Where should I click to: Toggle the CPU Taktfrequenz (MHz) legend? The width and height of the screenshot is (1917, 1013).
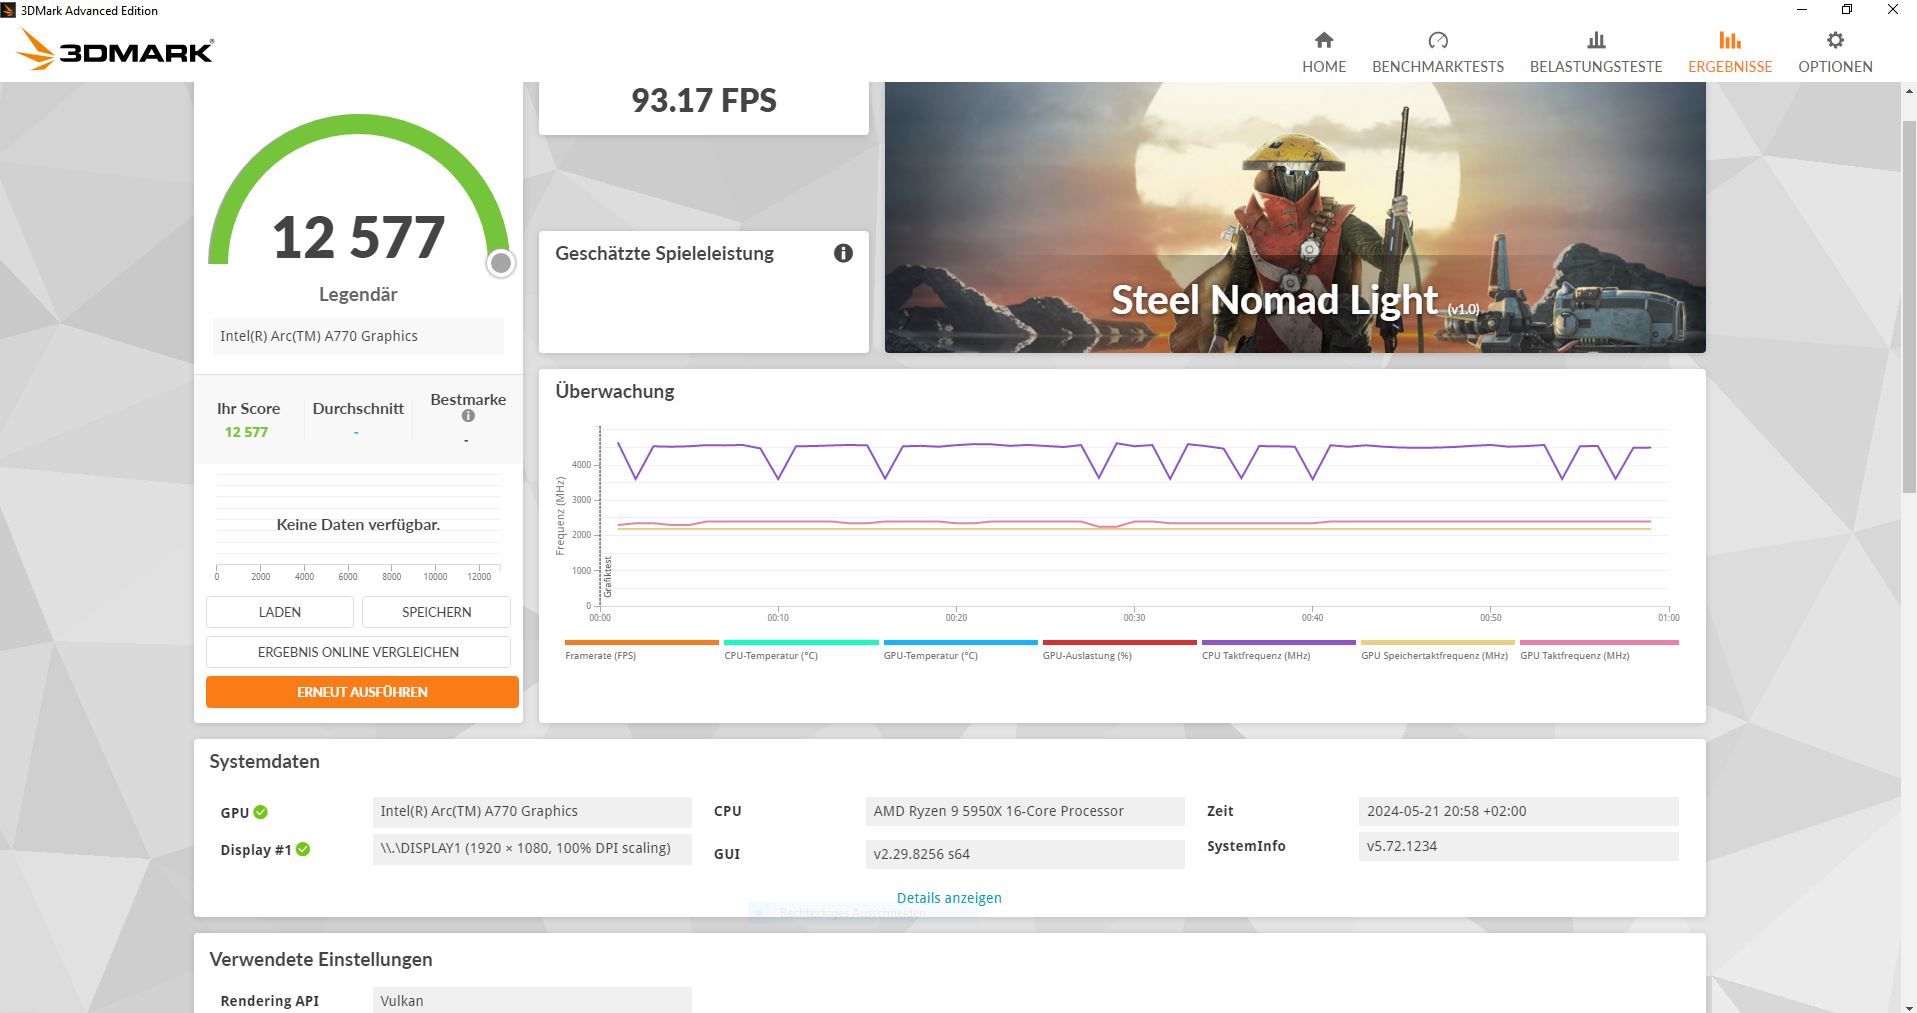point(1278,649)
